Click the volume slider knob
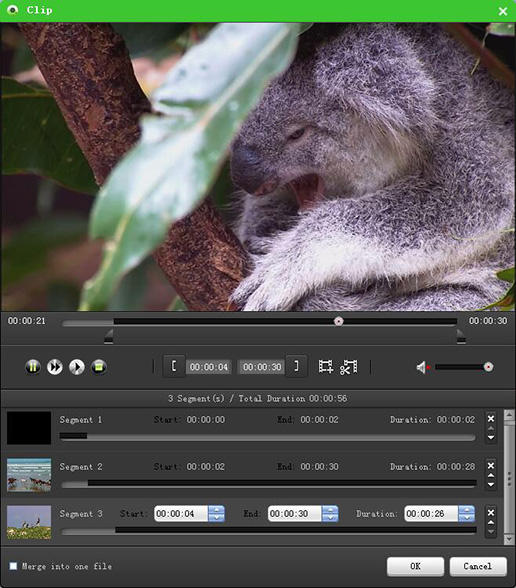 pyautogui.click(x=488, y=367)
